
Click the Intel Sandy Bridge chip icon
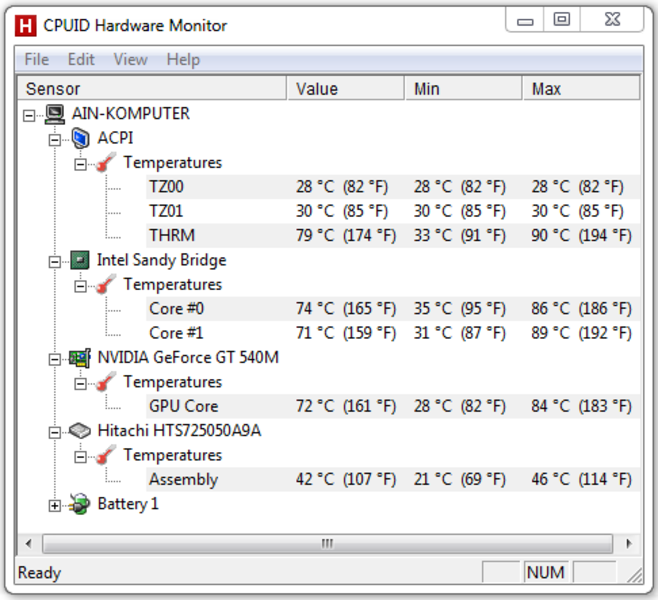[80, 260]
